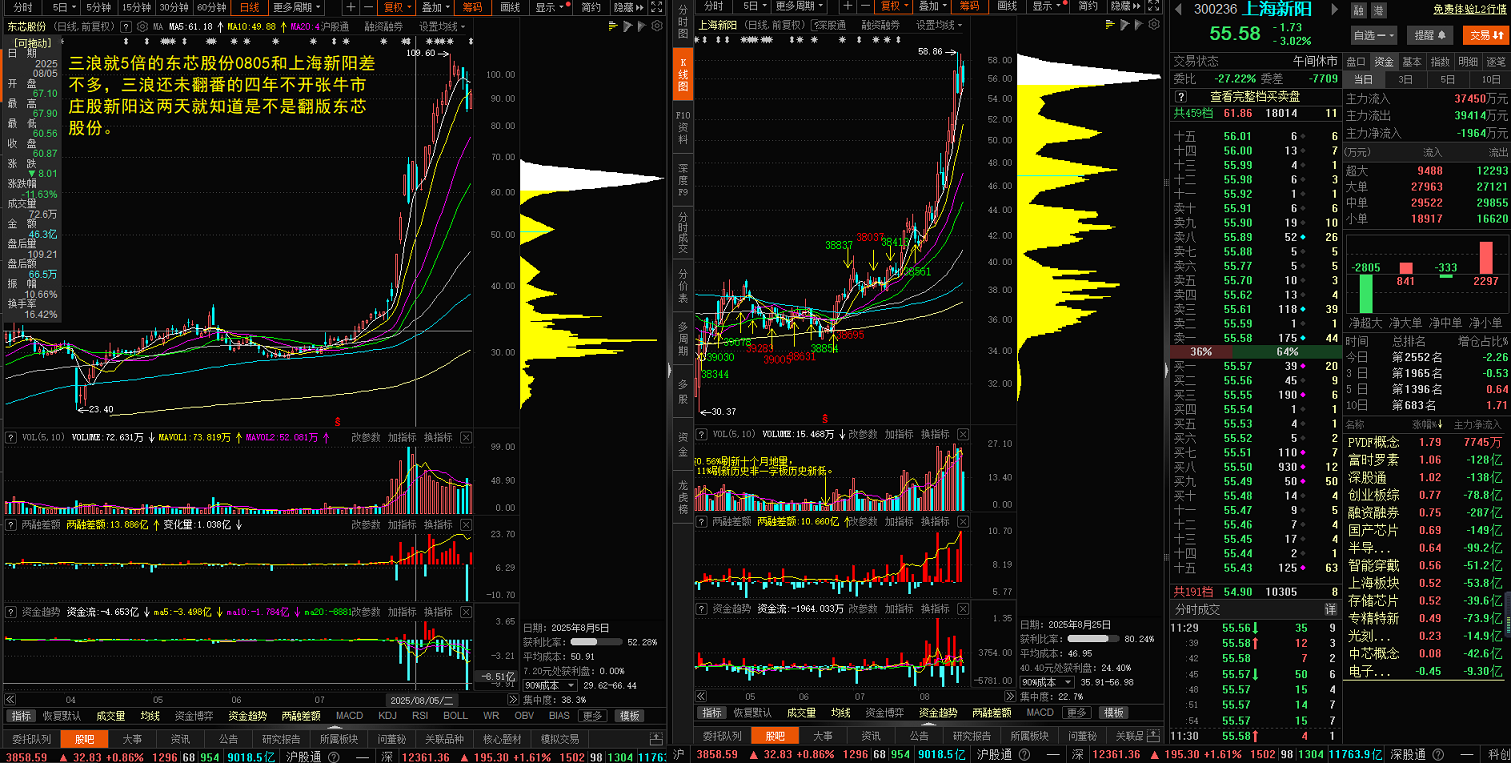
Task: Open 设置均线 dropdown on right chart
Action: pyautogui.click(x=939, y=25)
